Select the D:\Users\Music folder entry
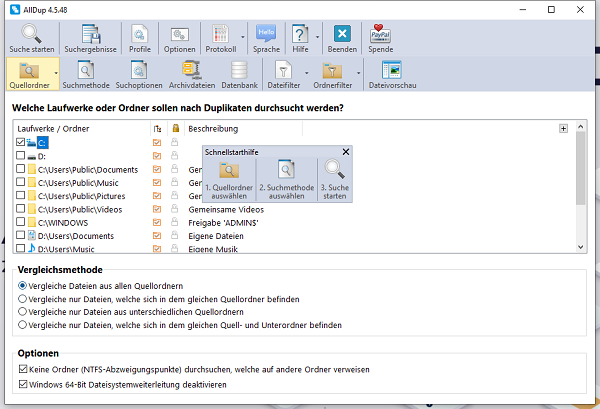The height and width of the screenshot is (409, 600). coord(66,249)
